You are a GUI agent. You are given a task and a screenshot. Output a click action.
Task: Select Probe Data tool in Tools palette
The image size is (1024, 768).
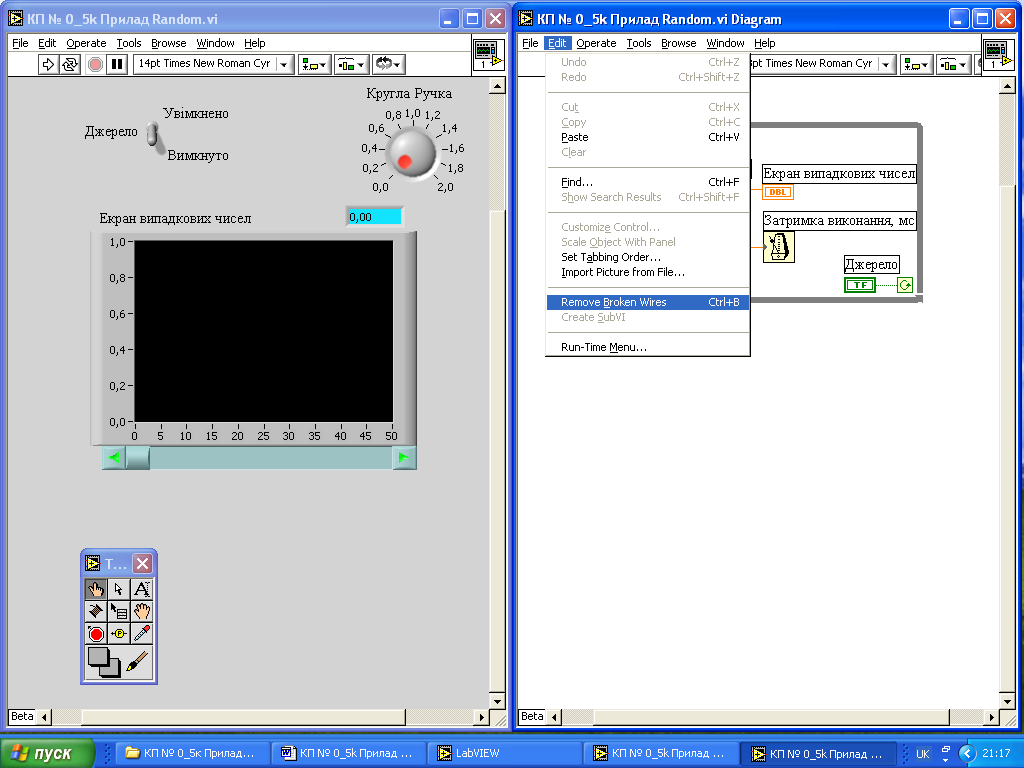(x=118, y=633)
